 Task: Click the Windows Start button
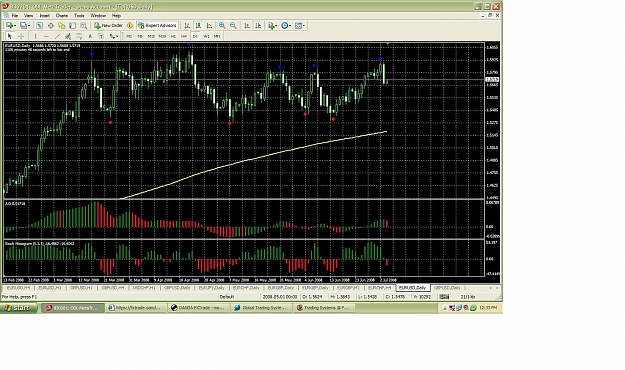(x=18, y=308)
